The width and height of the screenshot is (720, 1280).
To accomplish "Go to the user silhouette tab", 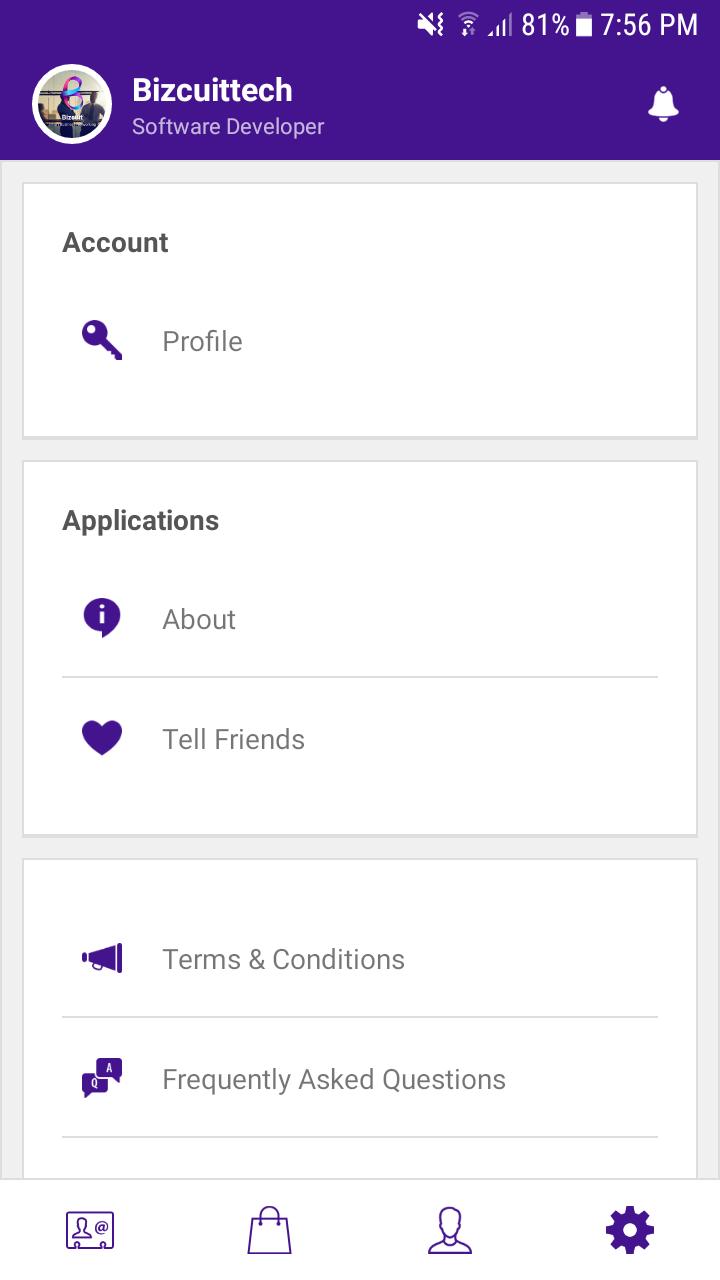I will (450, 1230).
